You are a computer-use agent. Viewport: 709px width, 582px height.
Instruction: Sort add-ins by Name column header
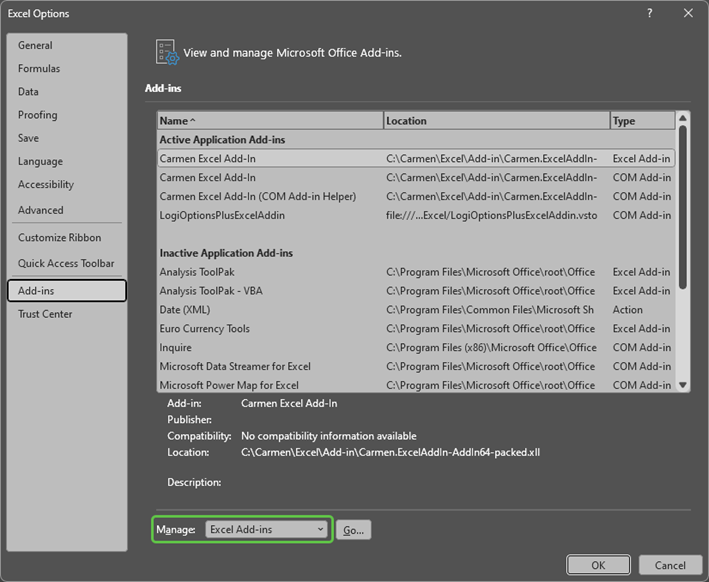pos(270,121)
